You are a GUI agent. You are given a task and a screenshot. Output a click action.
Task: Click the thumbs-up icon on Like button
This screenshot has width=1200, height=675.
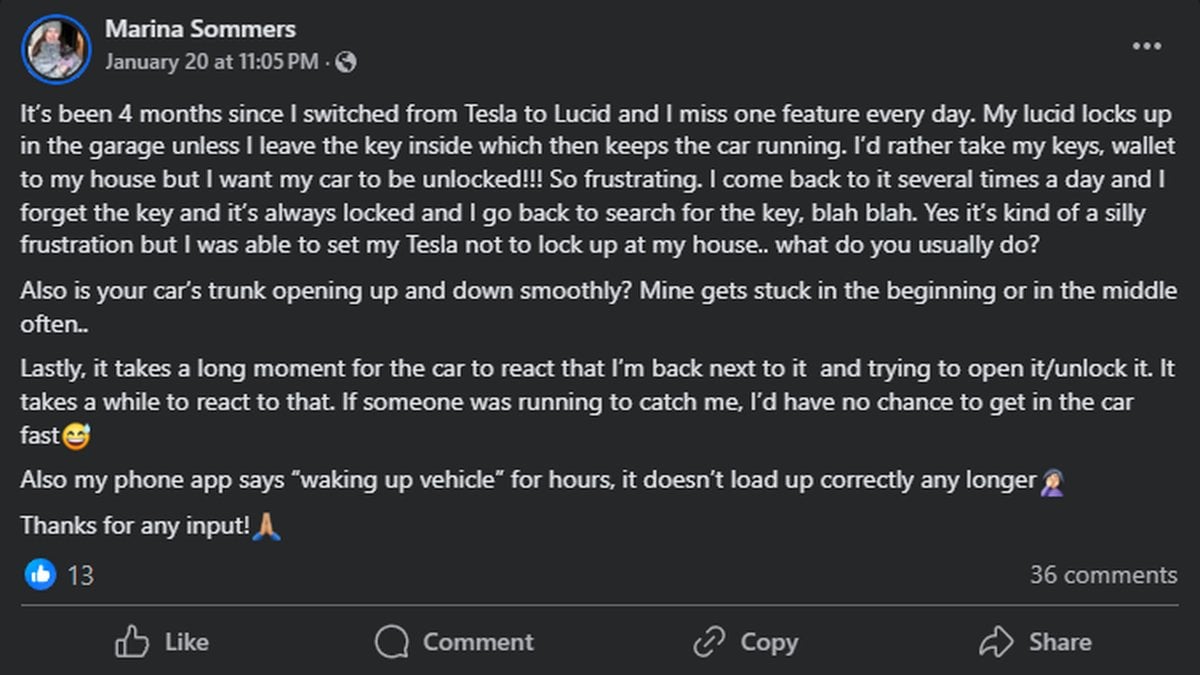pyautogui.click(x=132, y=642)
